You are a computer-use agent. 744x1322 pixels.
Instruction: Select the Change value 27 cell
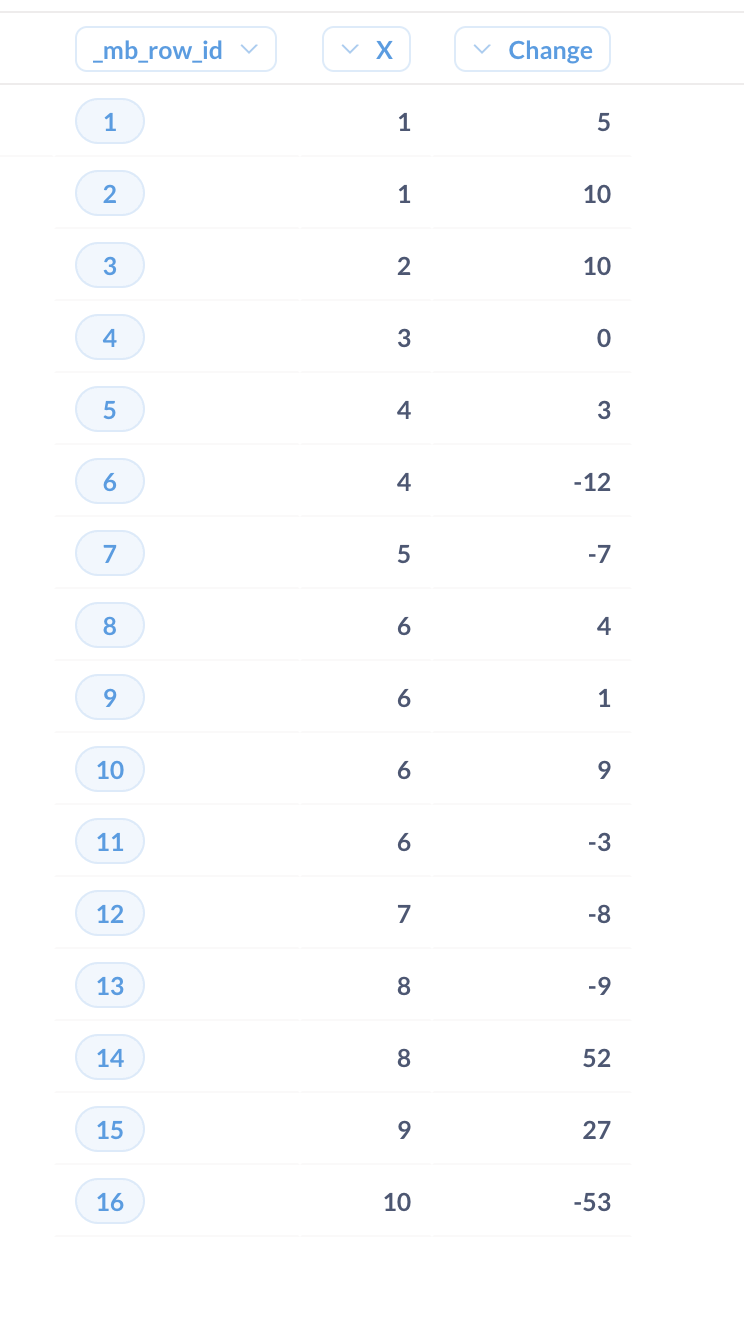click(596, 1130)
